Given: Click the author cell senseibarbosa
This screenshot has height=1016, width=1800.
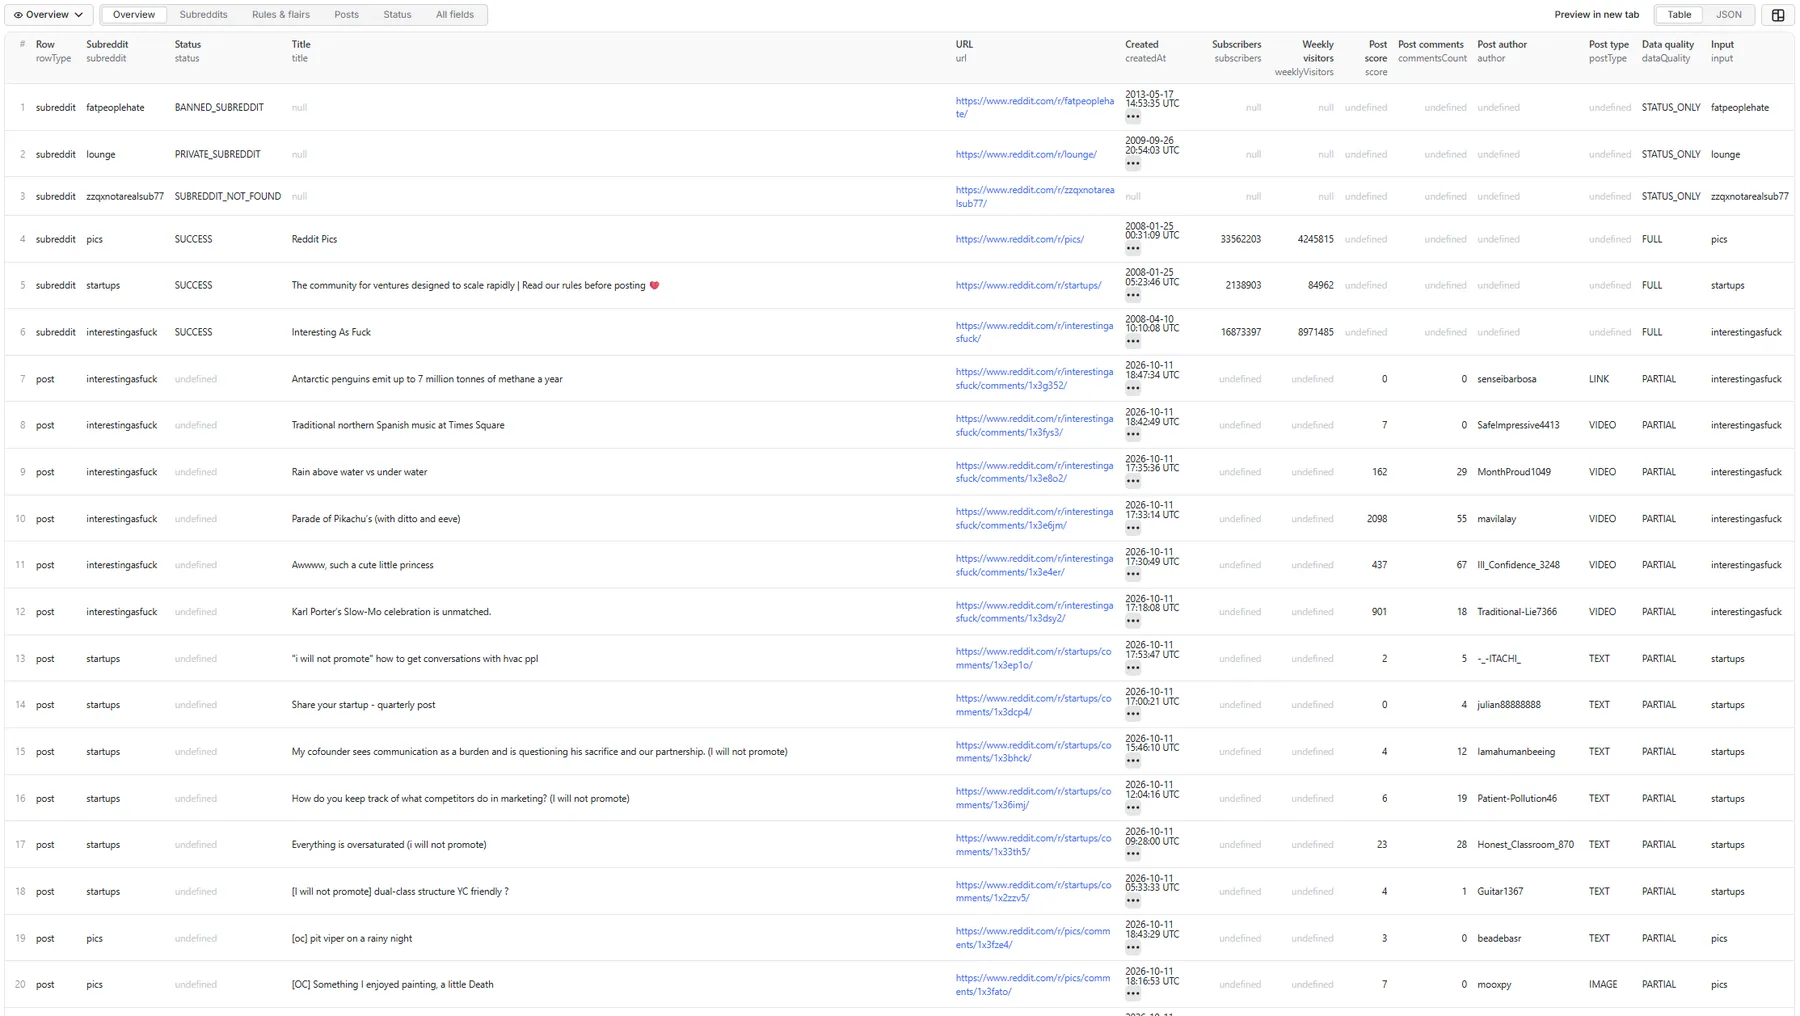Looking at the screenshot, I should click(x=1506, y=380).
